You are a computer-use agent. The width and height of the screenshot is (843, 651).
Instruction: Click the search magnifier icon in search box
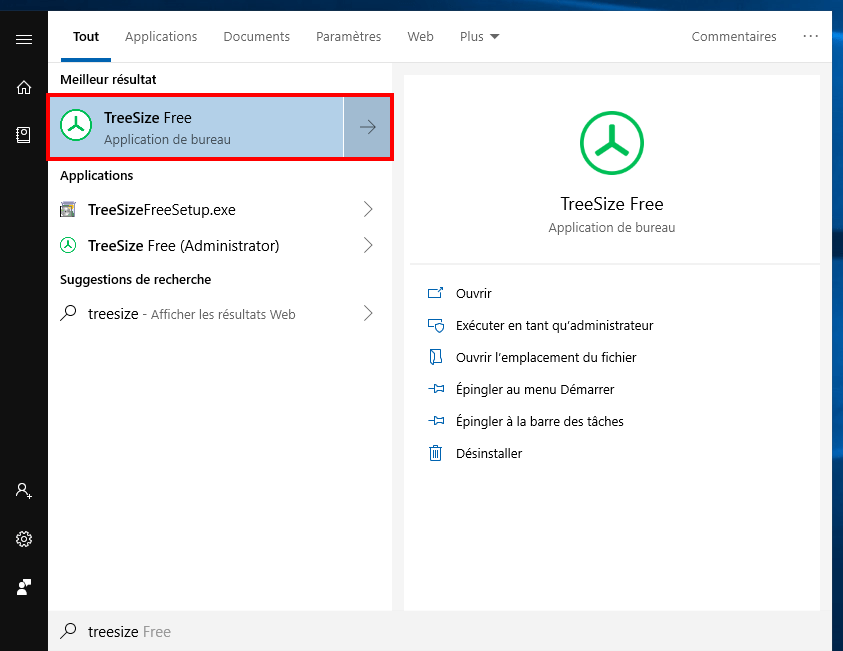coord(68,631)
